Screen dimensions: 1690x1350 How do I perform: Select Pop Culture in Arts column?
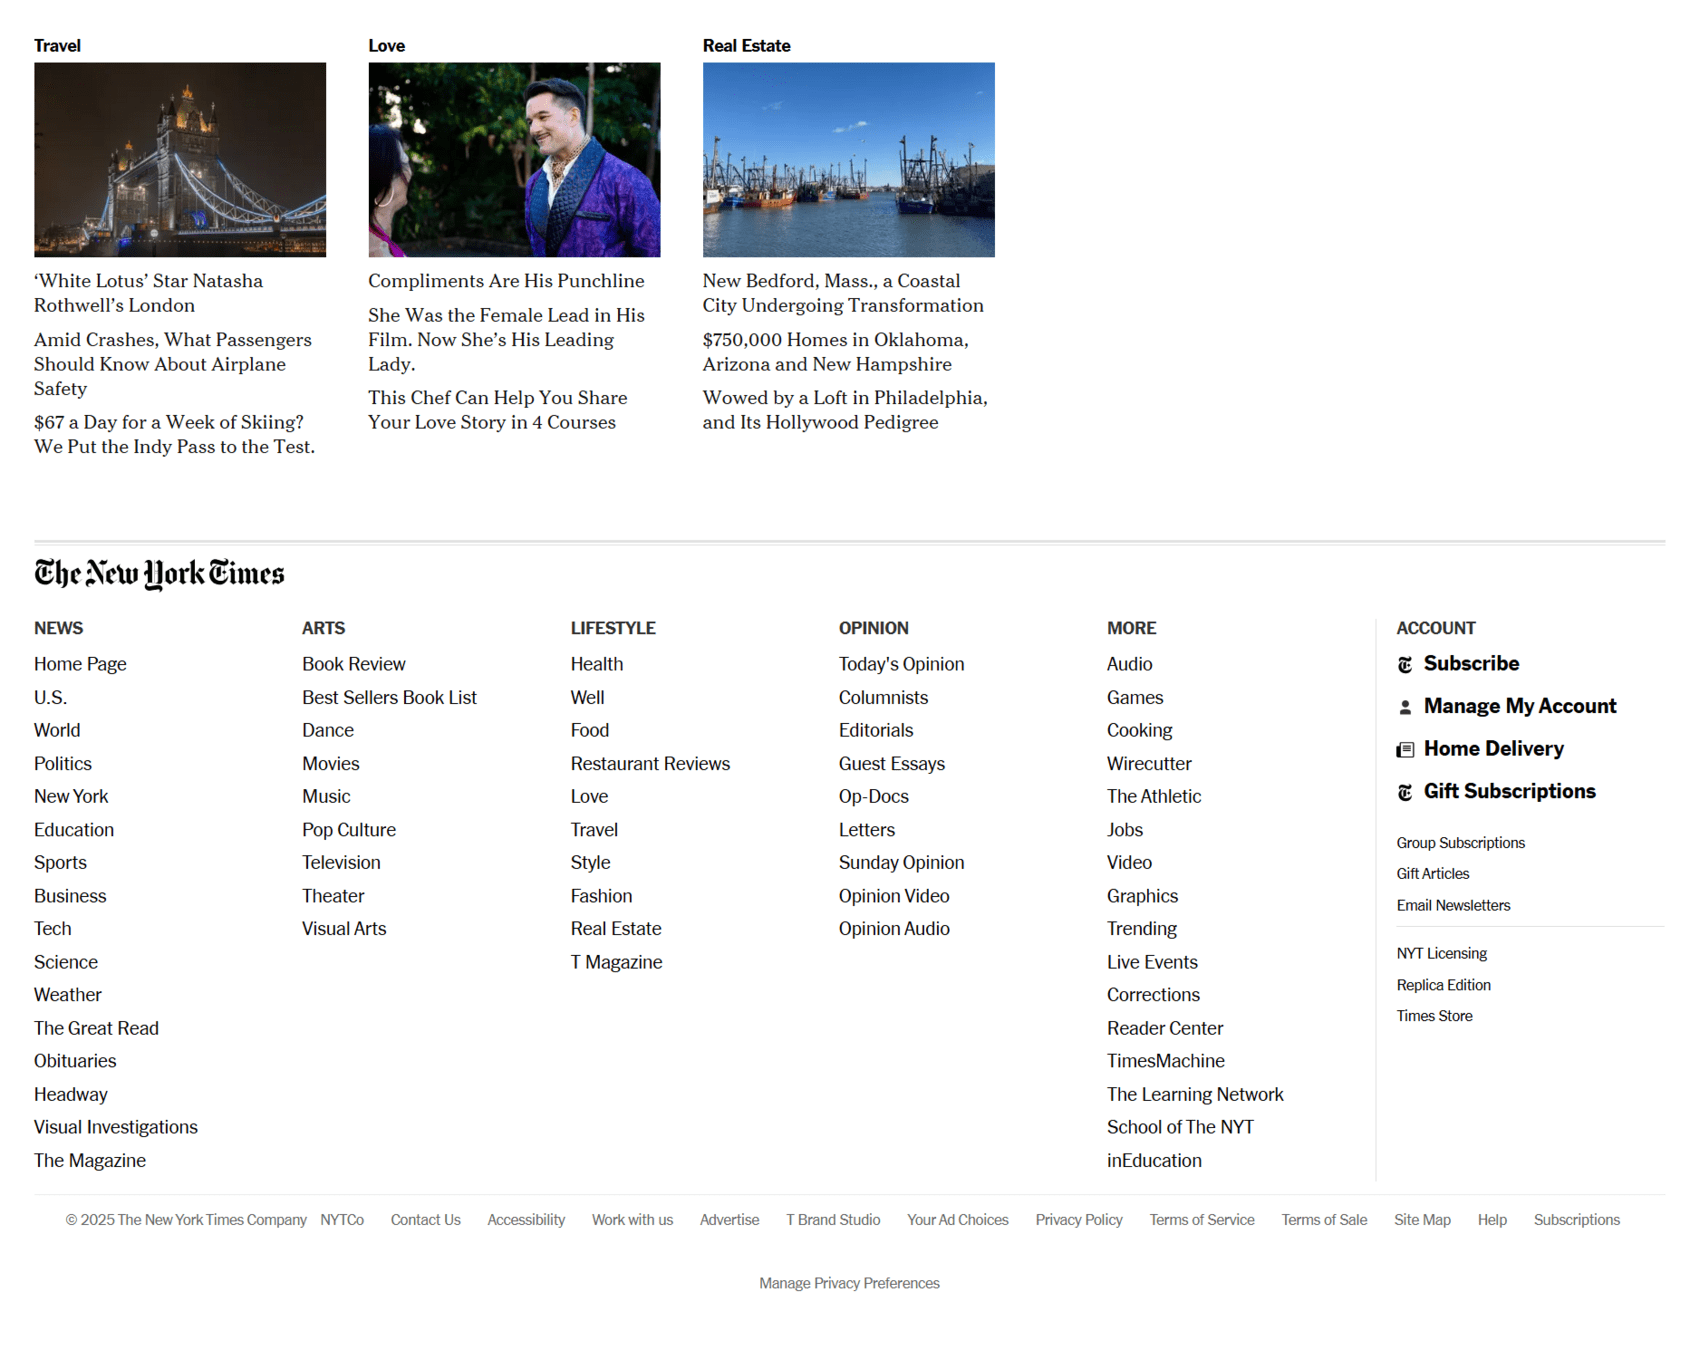point(349,830)
